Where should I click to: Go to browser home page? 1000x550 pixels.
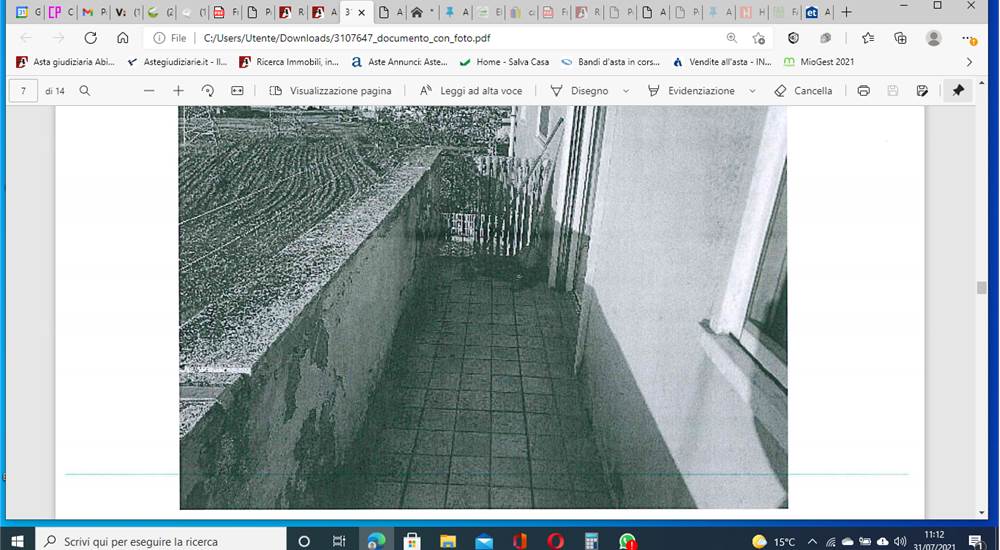[122, 38]
